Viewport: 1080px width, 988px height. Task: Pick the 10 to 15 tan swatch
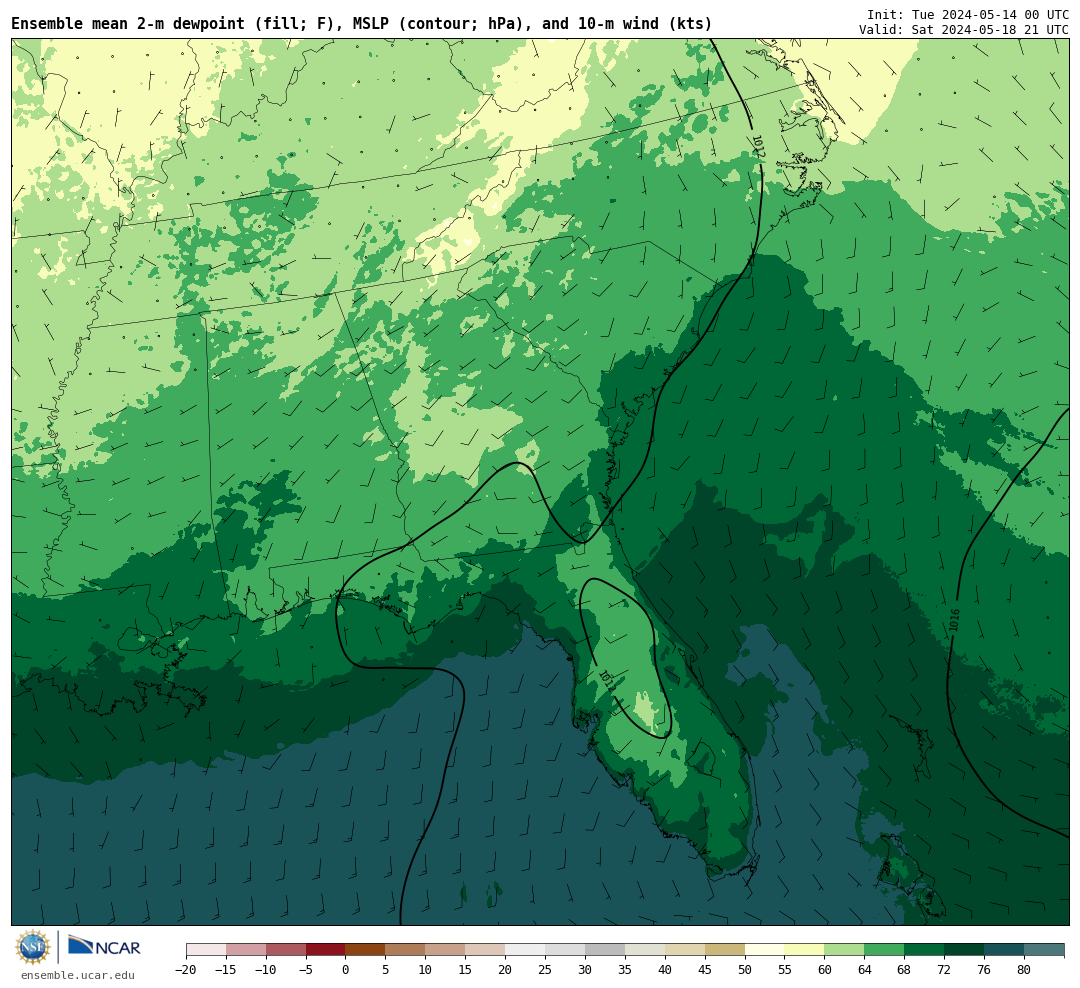click(x=446, y=950)
